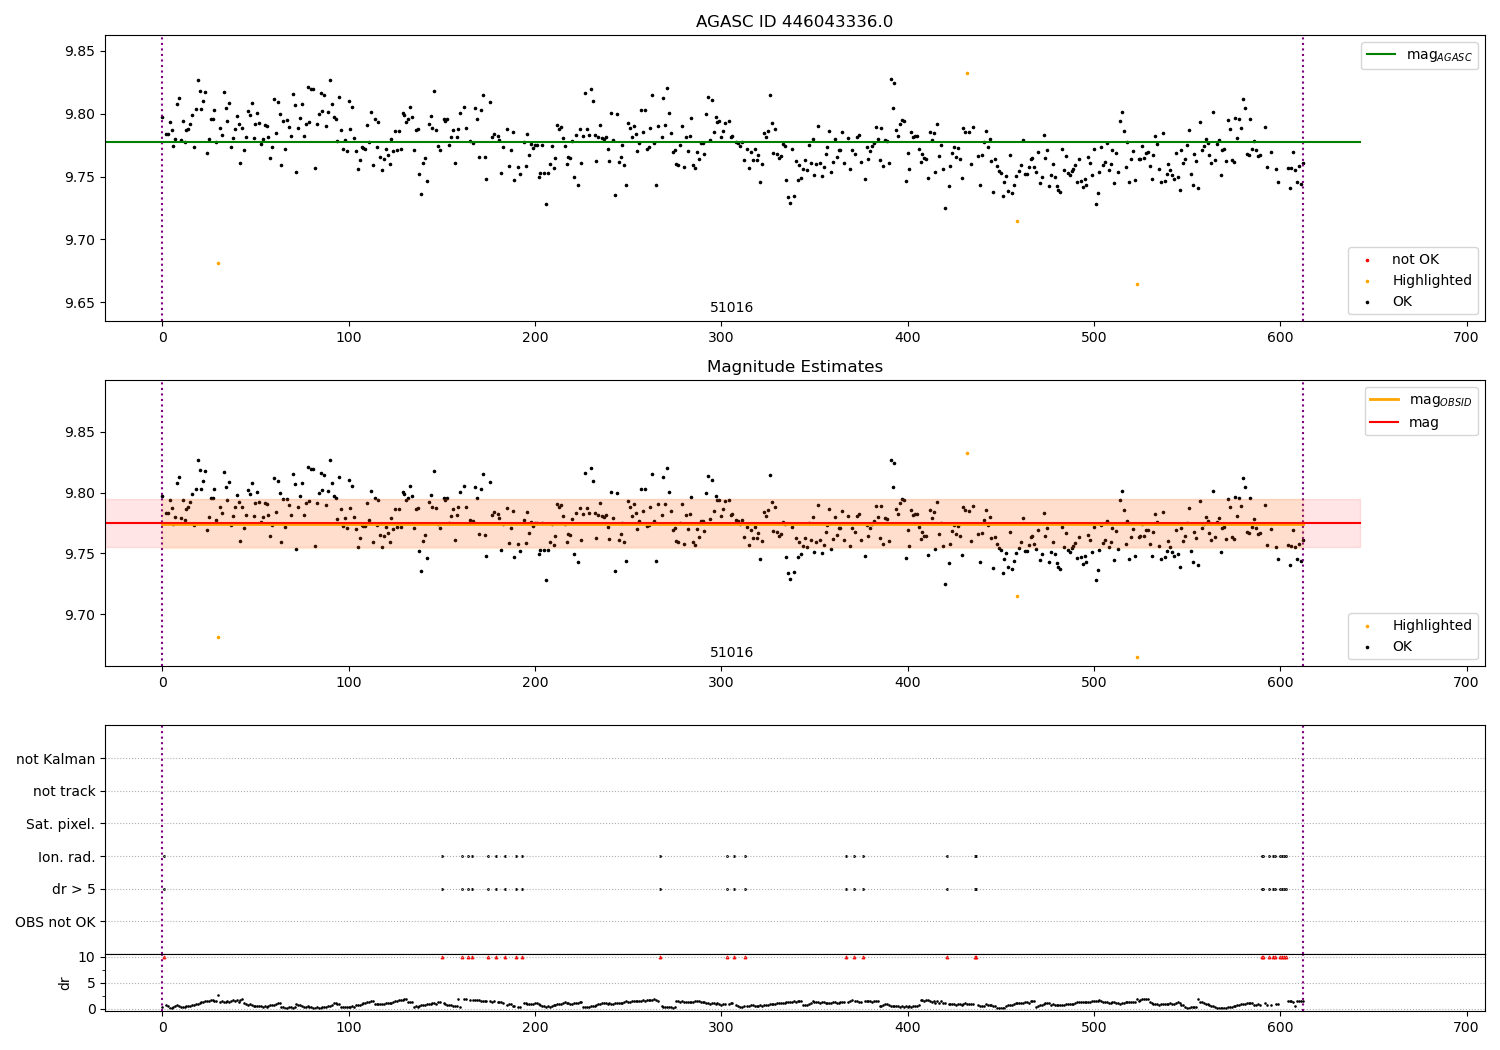Select the 'Sat. pixel.' row label
Image resolution: width=1500 pixels, height=1050 pixels.
click(60, 824)
